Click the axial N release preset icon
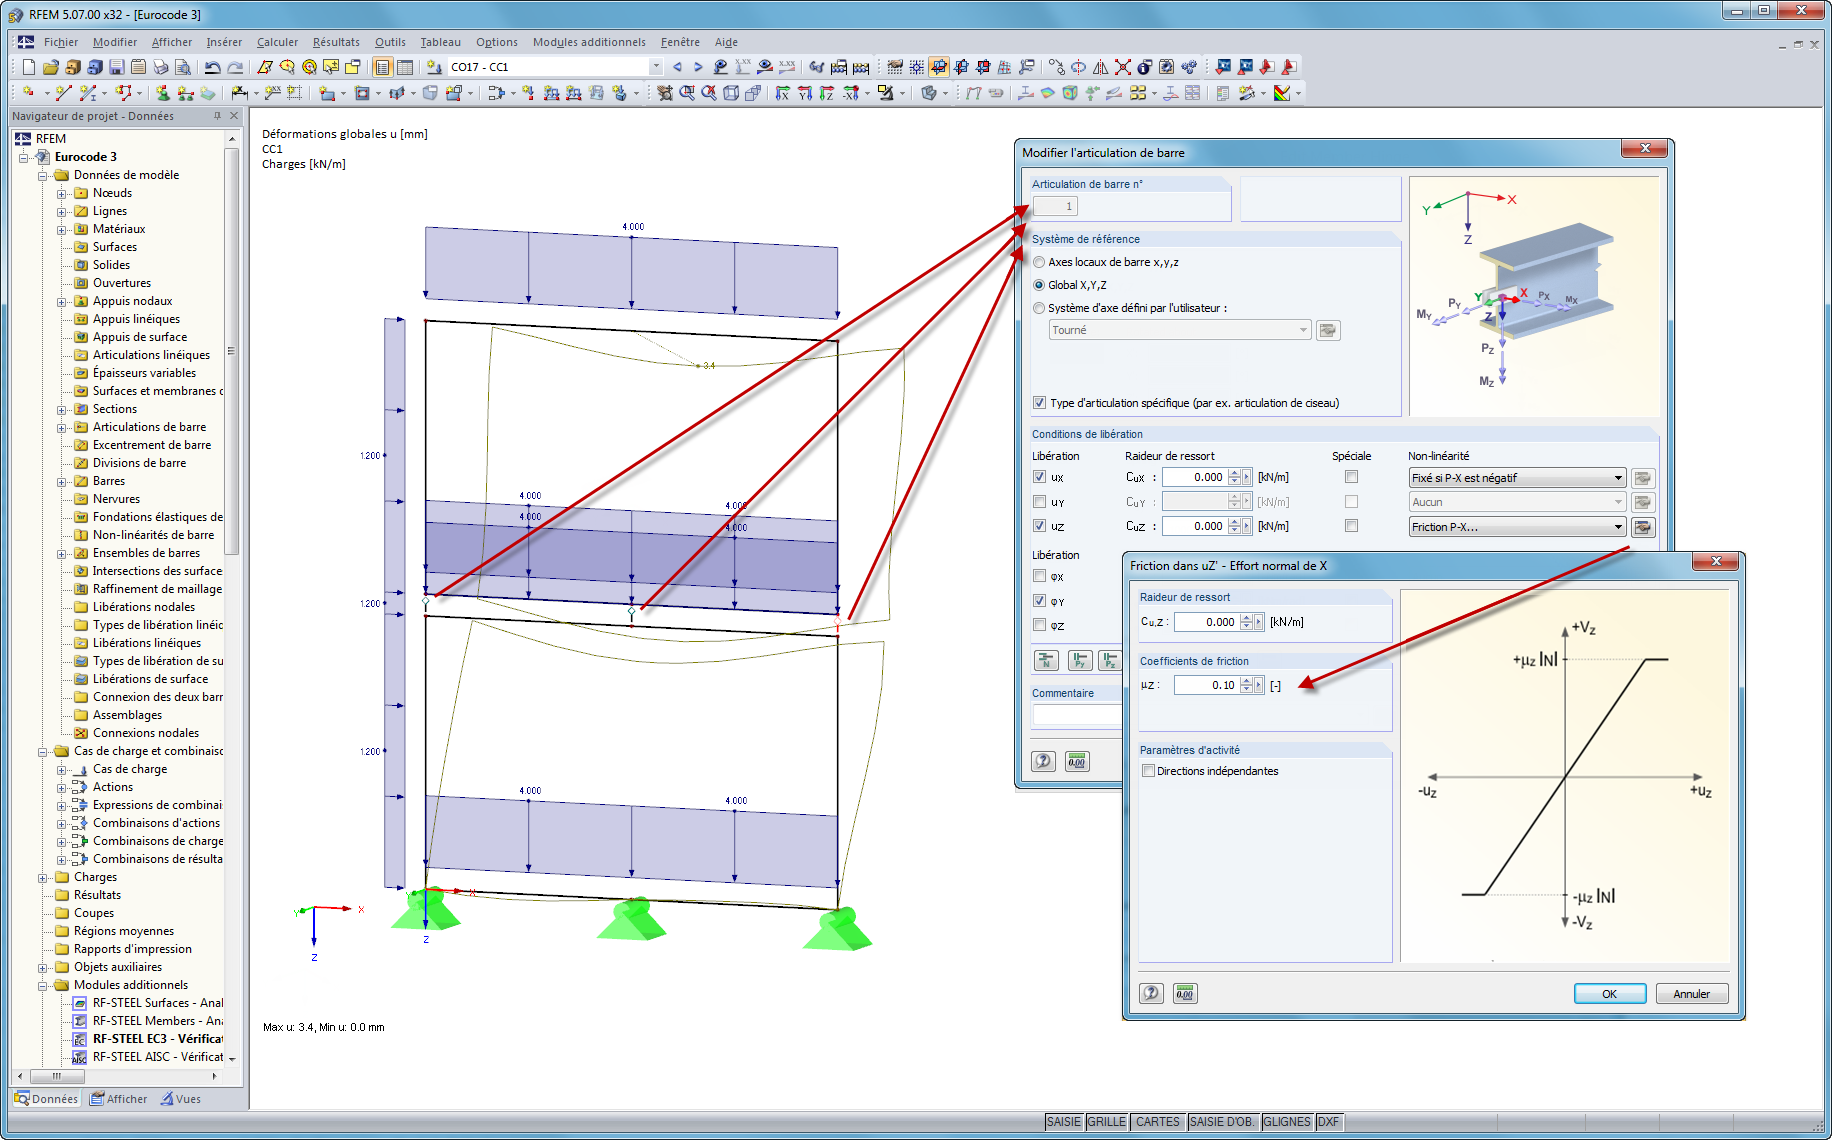 [x=1046, y=660]
